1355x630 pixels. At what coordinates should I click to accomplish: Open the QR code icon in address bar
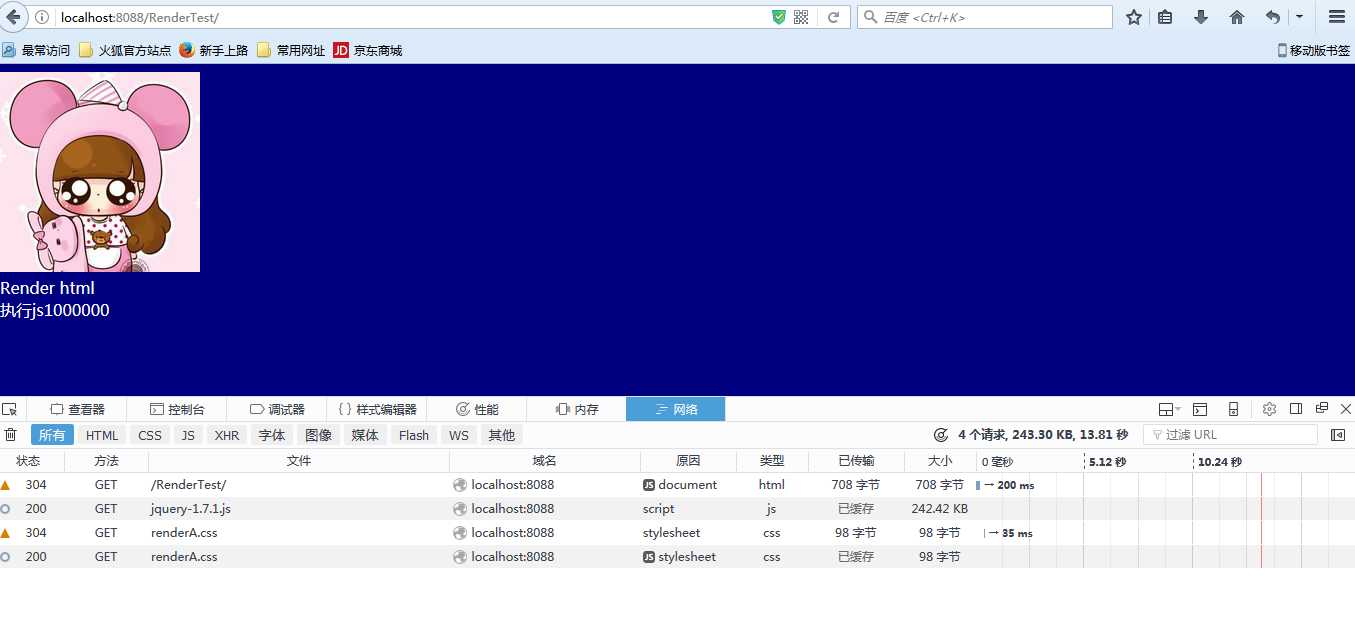(801, 17)
